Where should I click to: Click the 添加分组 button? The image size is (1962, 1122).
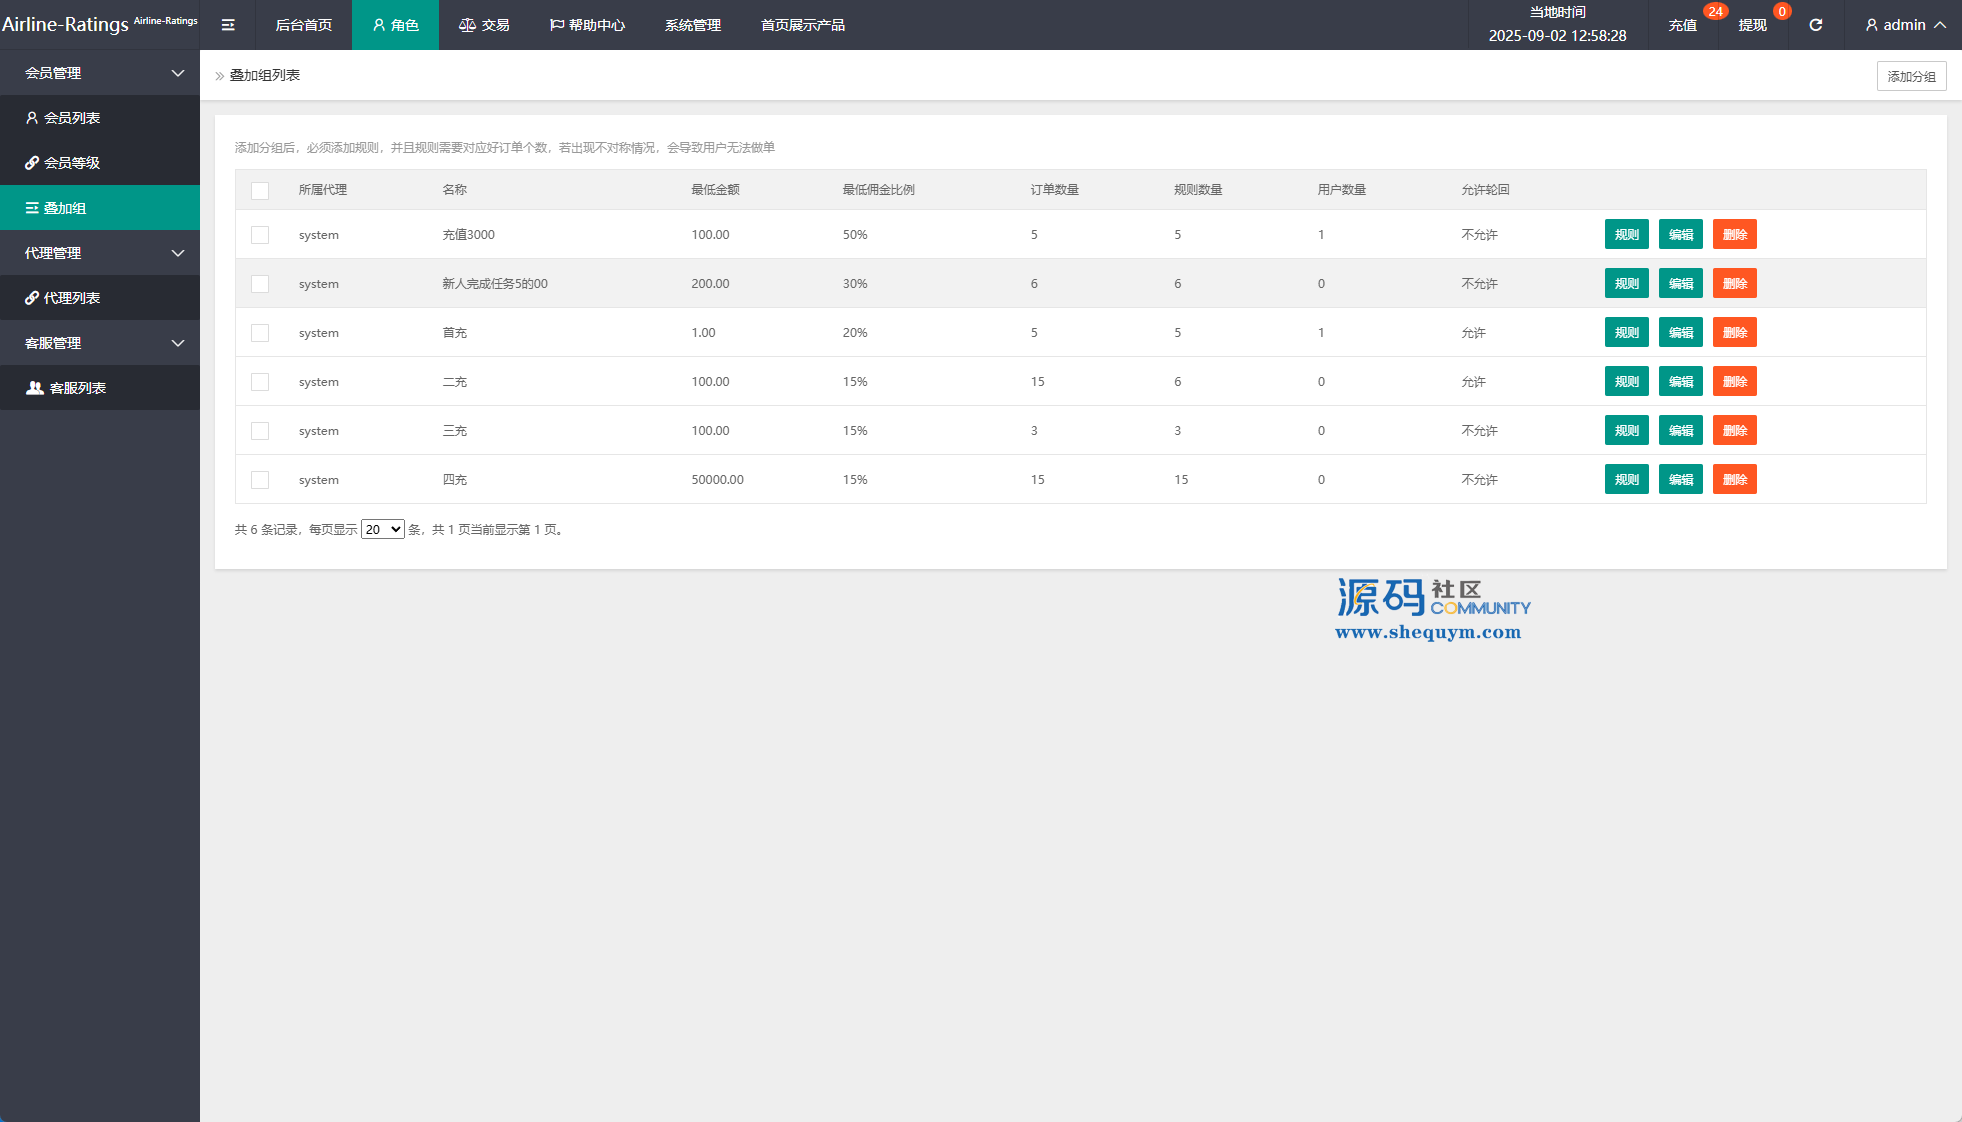(x=1911, y=76)
